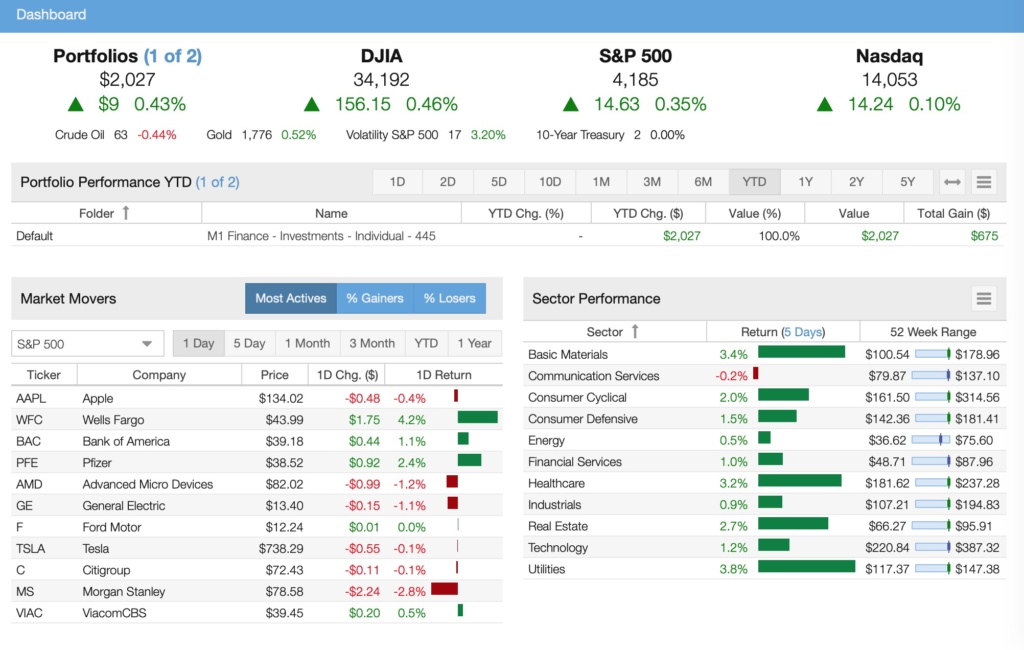
Task: Click the '5 Days' return period link
Action: (804, 332)
